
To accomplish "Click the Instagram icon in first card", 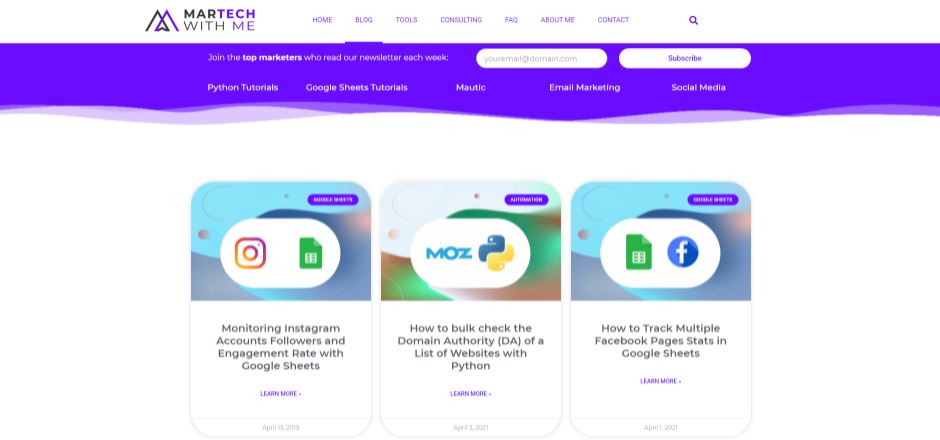I will coord(250,252).
